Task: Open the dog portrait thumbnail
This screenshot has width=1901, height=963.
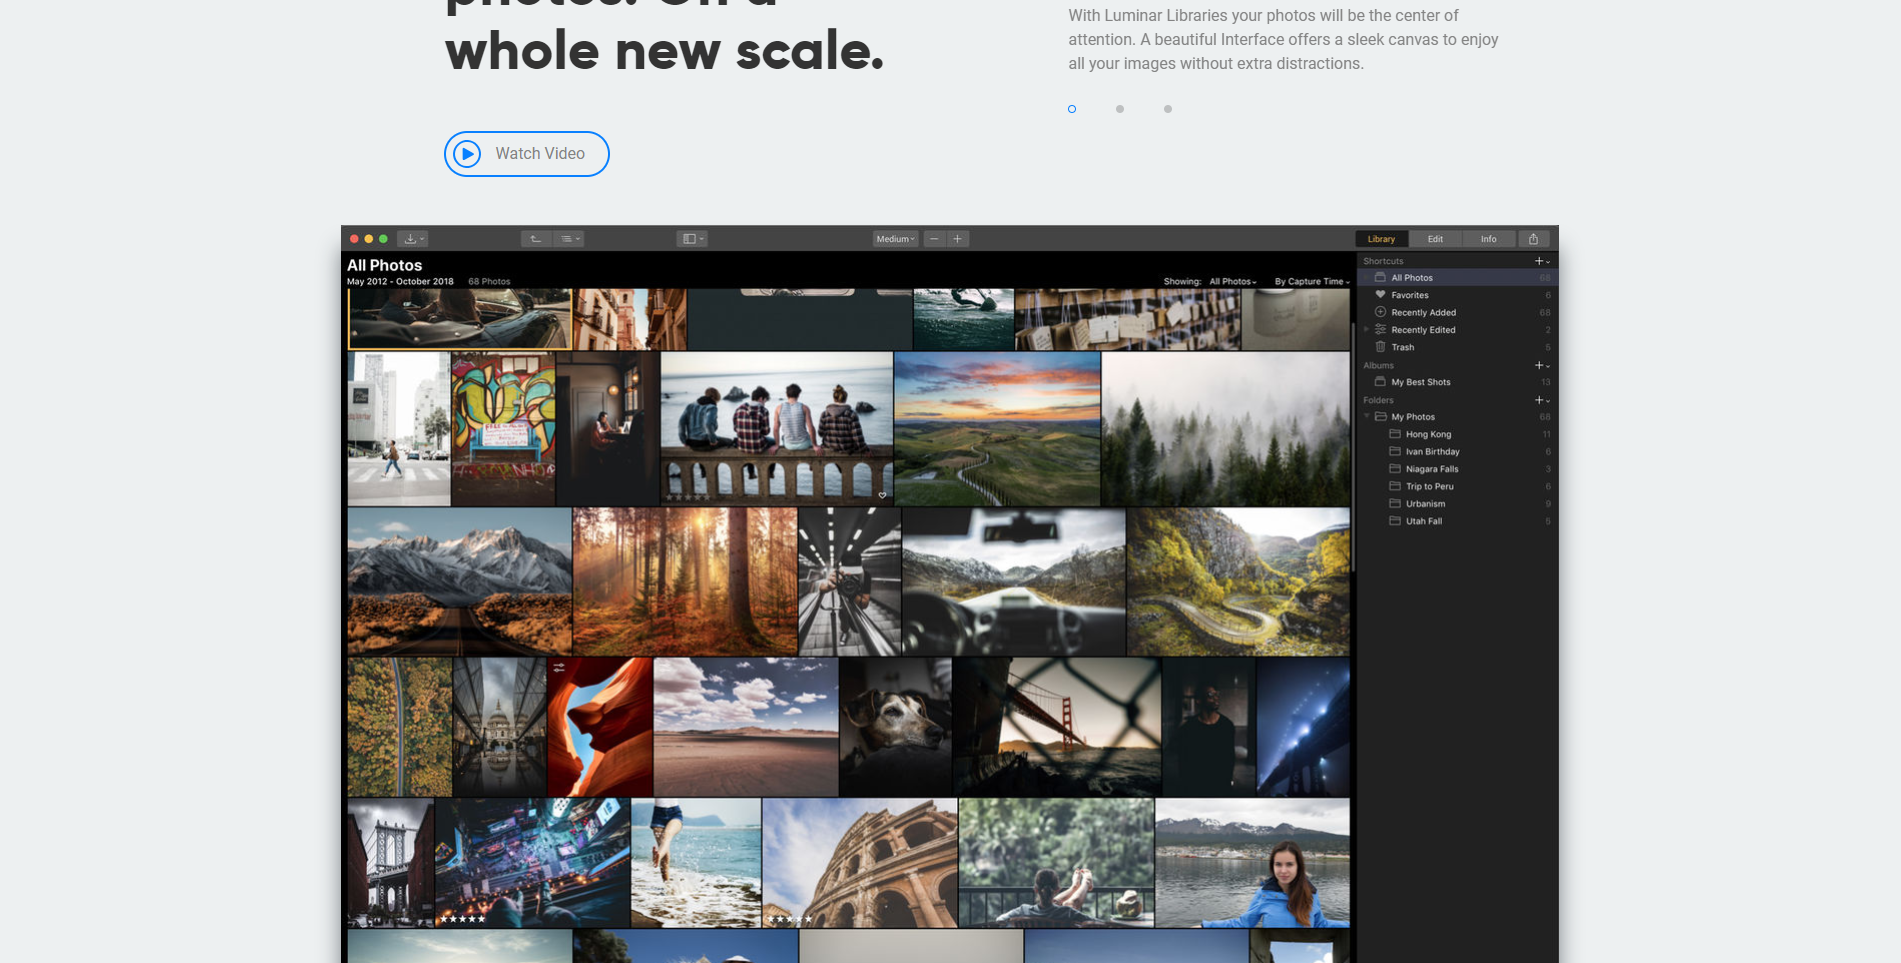Action: (895, 726)
